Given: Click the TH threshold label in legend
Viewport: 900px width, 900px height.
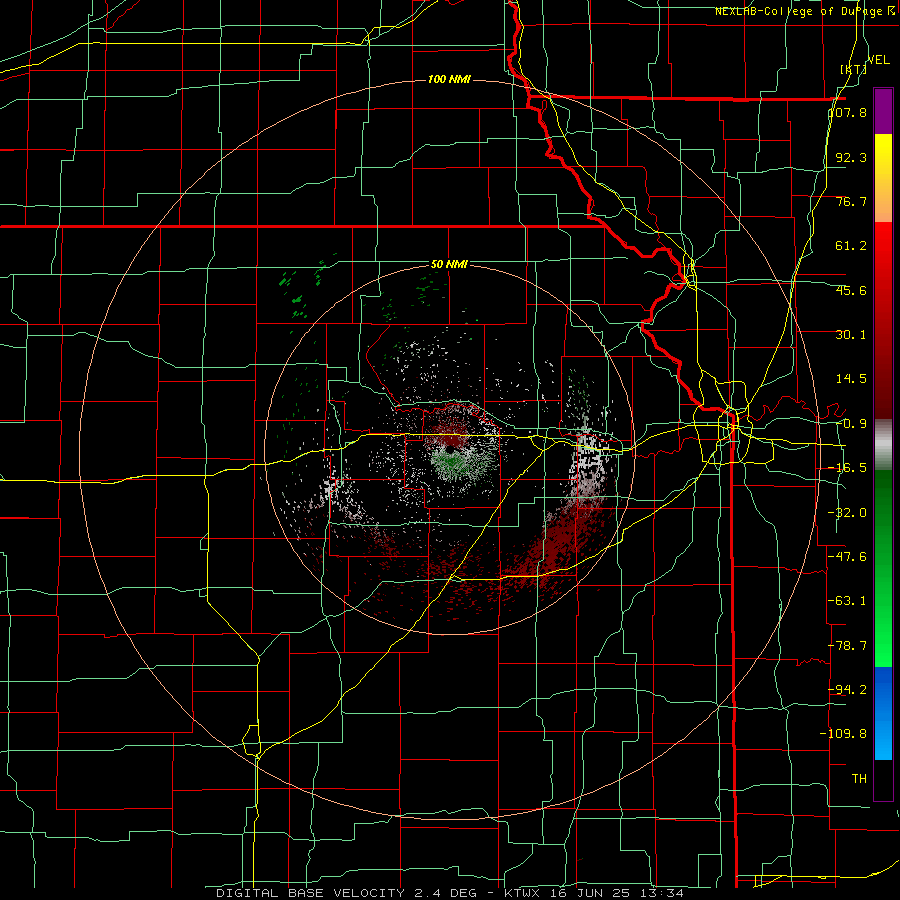Looking at the screenshot, I should 859,778.
